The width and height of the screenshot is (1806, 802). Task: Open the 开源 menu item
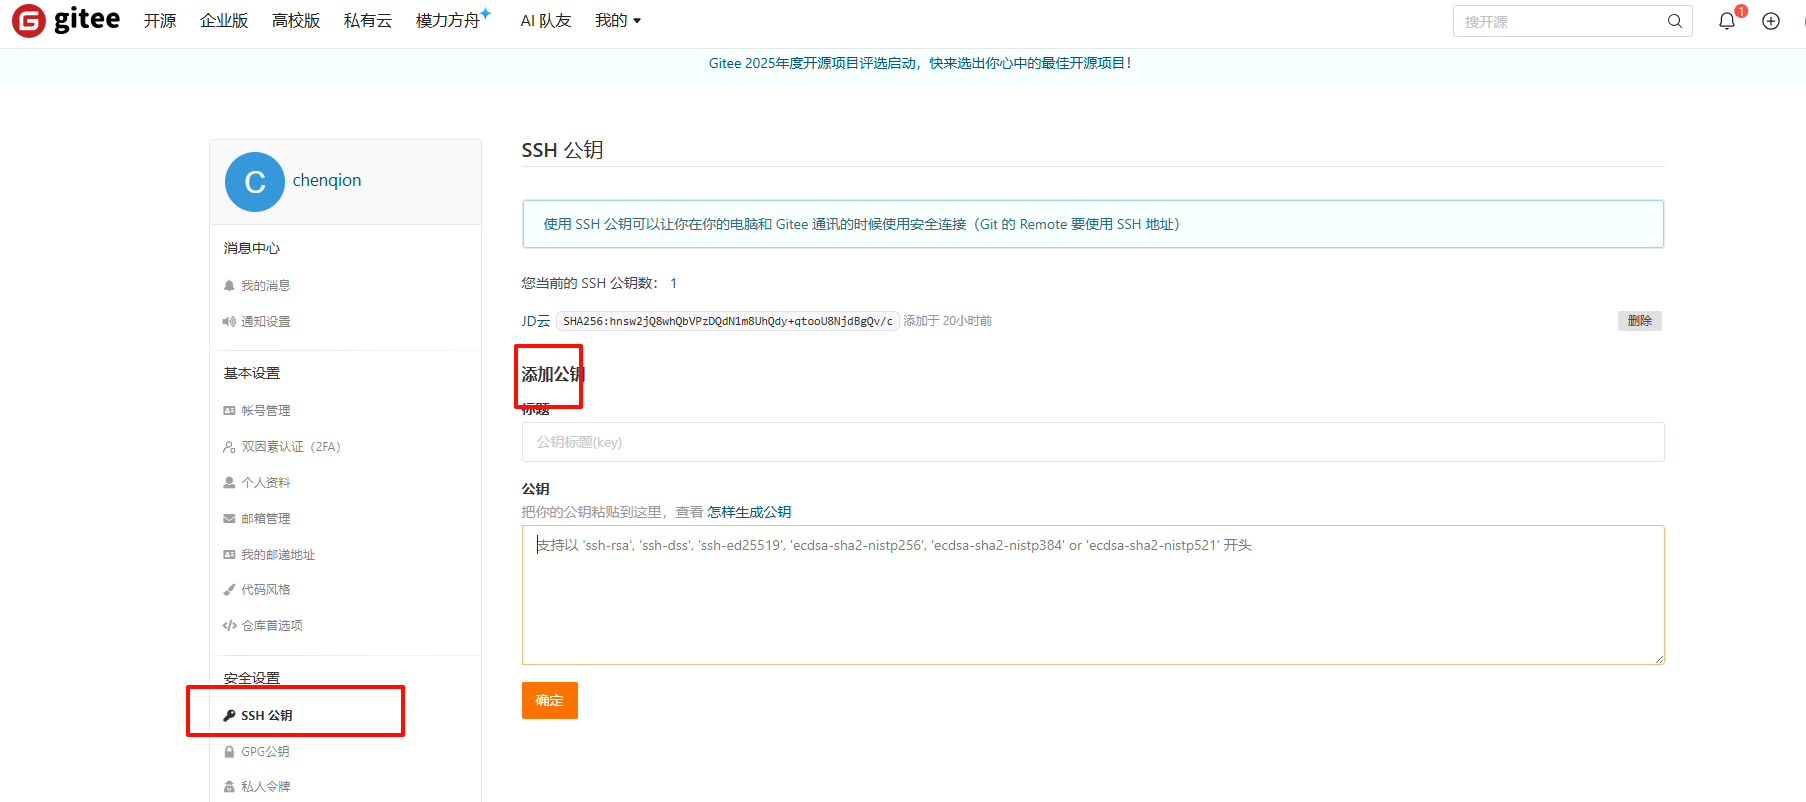pos(160,21)
